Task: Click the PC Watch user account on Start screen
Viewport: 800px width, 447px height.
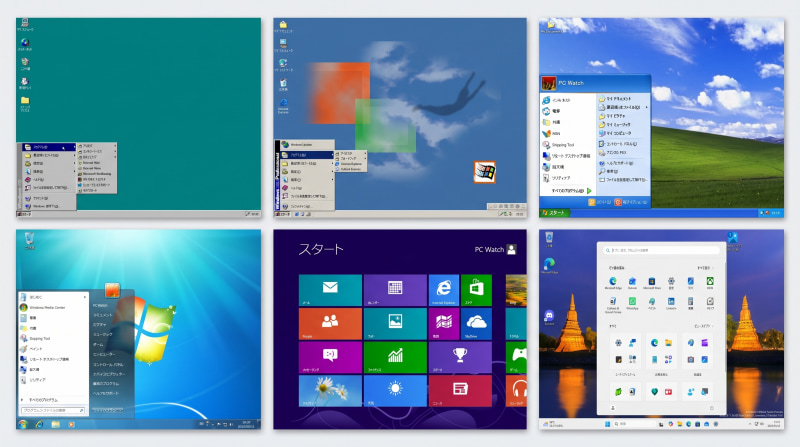Action: coord(495,250)
